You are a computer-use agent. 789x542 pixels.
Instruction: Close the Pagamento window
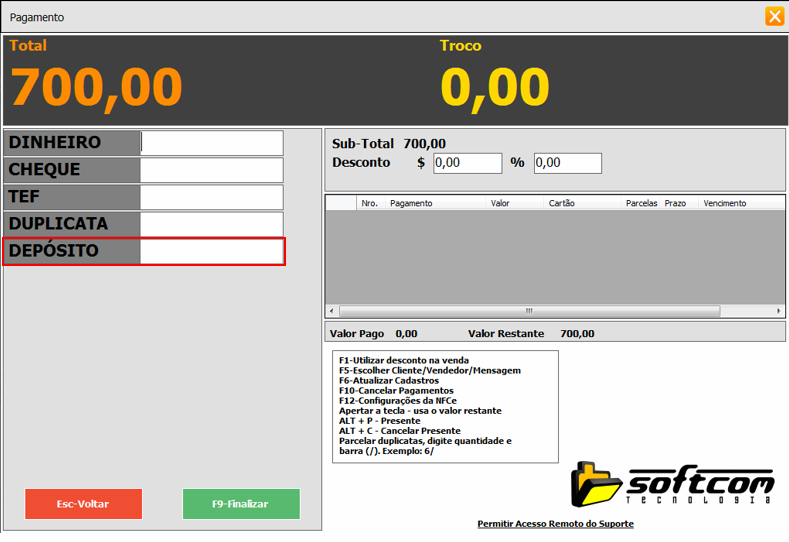coord(774,16)
